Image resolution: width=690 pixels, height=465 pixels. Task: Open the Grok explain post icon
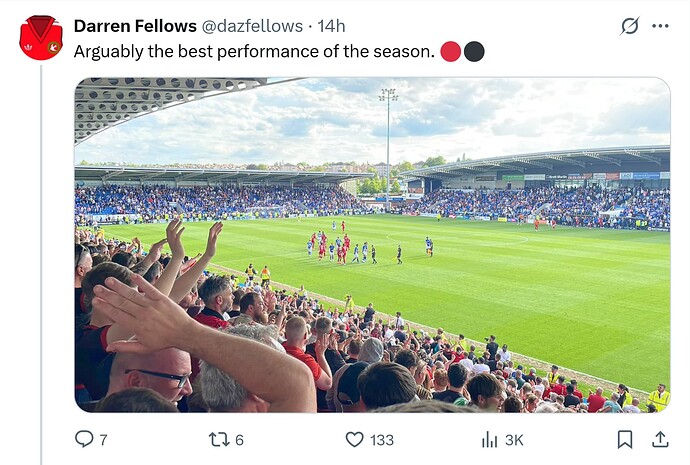click(630, 26)
